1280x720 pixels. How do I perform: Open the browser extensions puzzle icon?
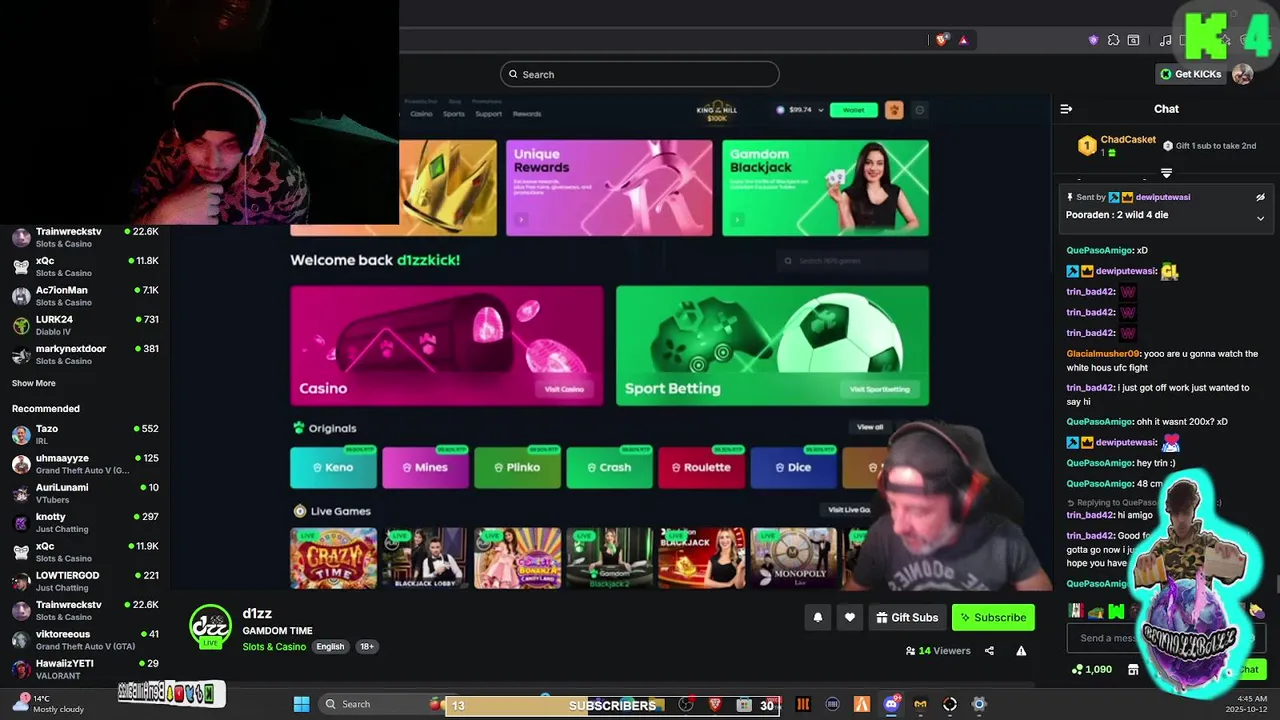tap(1113, 40)
